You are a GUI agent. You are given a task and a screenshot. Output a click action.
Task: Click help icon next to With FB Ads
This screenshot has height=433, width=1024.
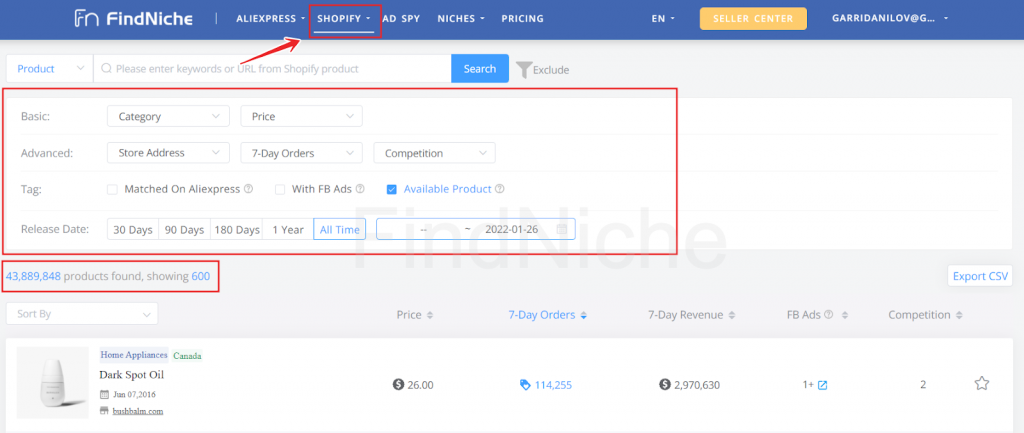coord(360,189)
